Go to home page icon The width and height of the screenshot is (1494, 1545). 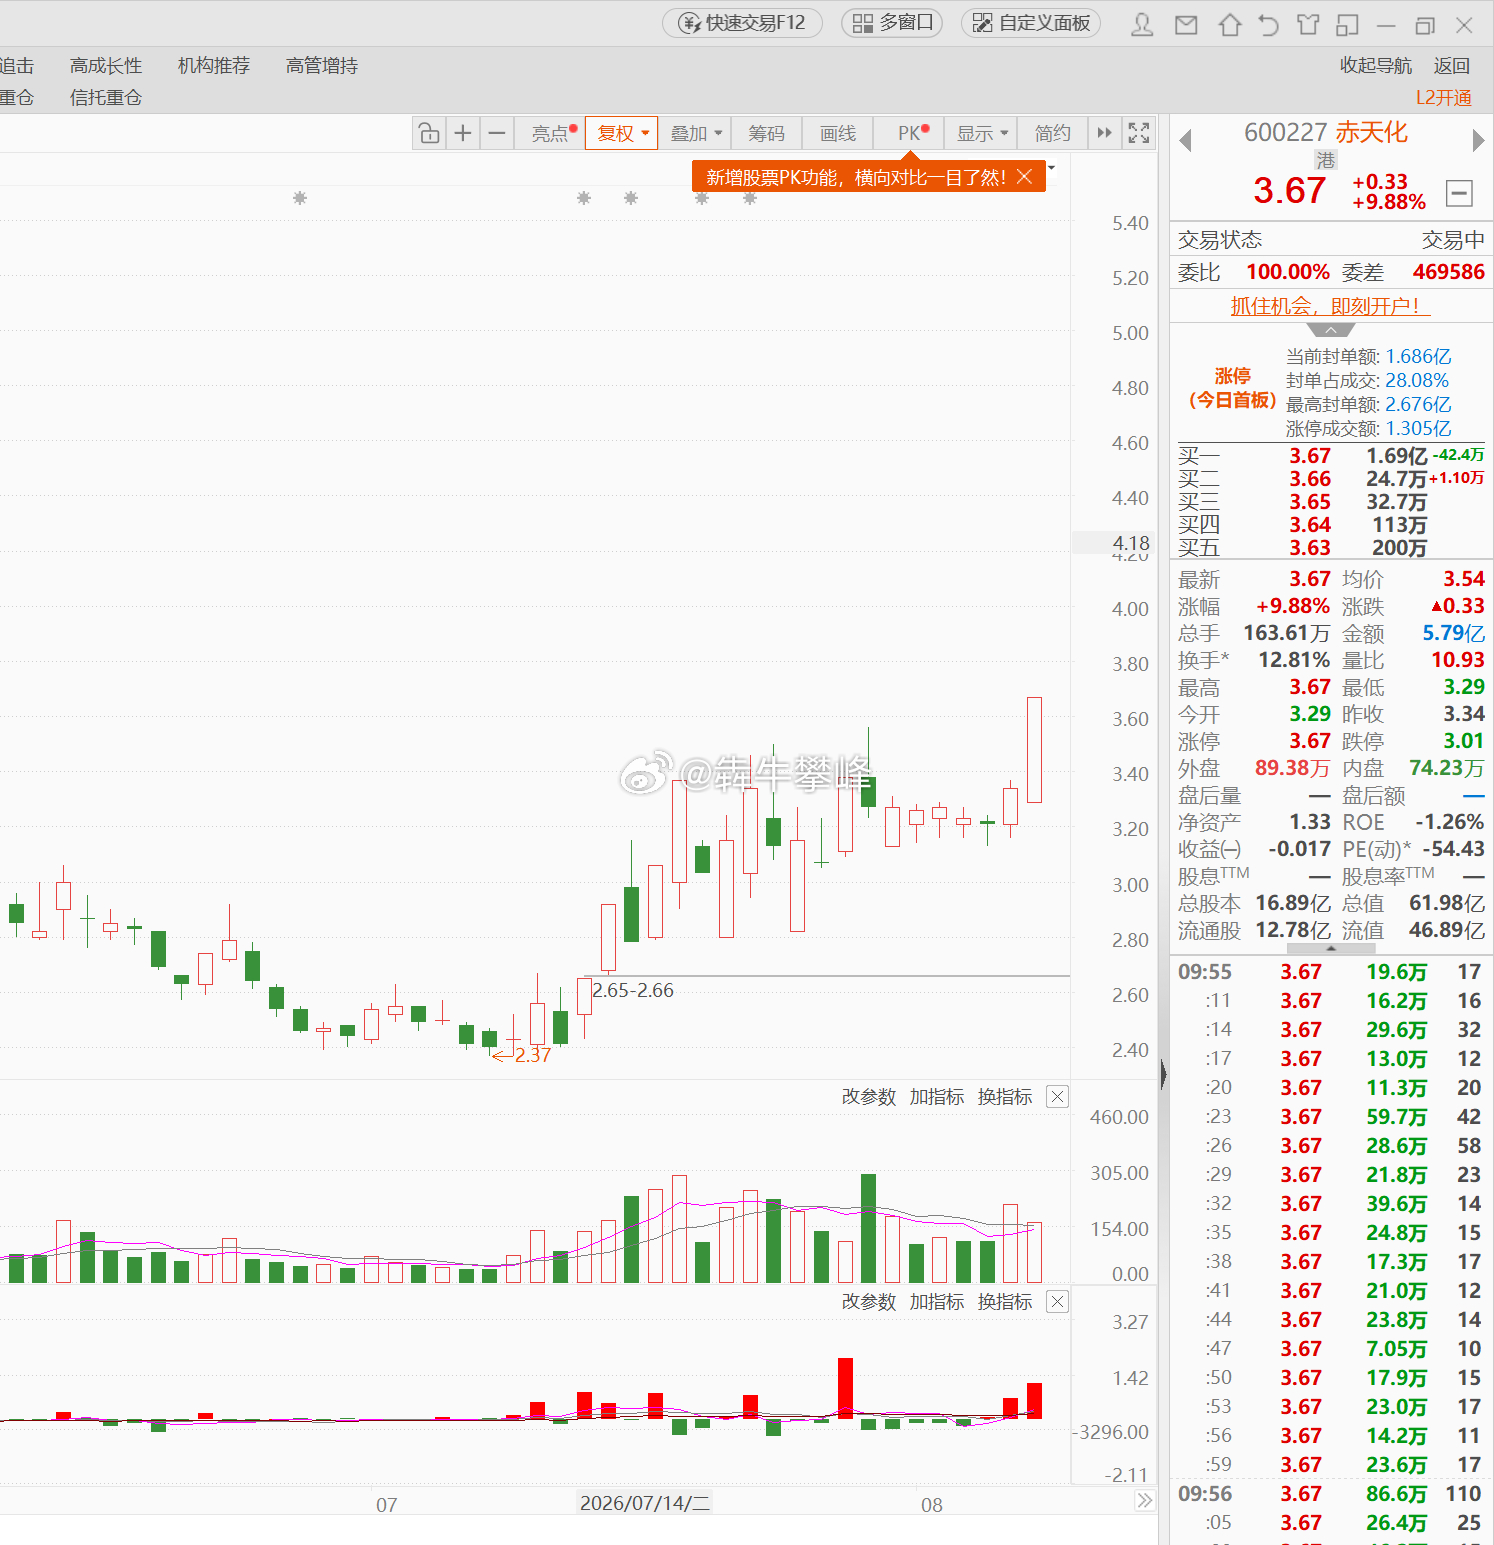(x=1230, y=24)
